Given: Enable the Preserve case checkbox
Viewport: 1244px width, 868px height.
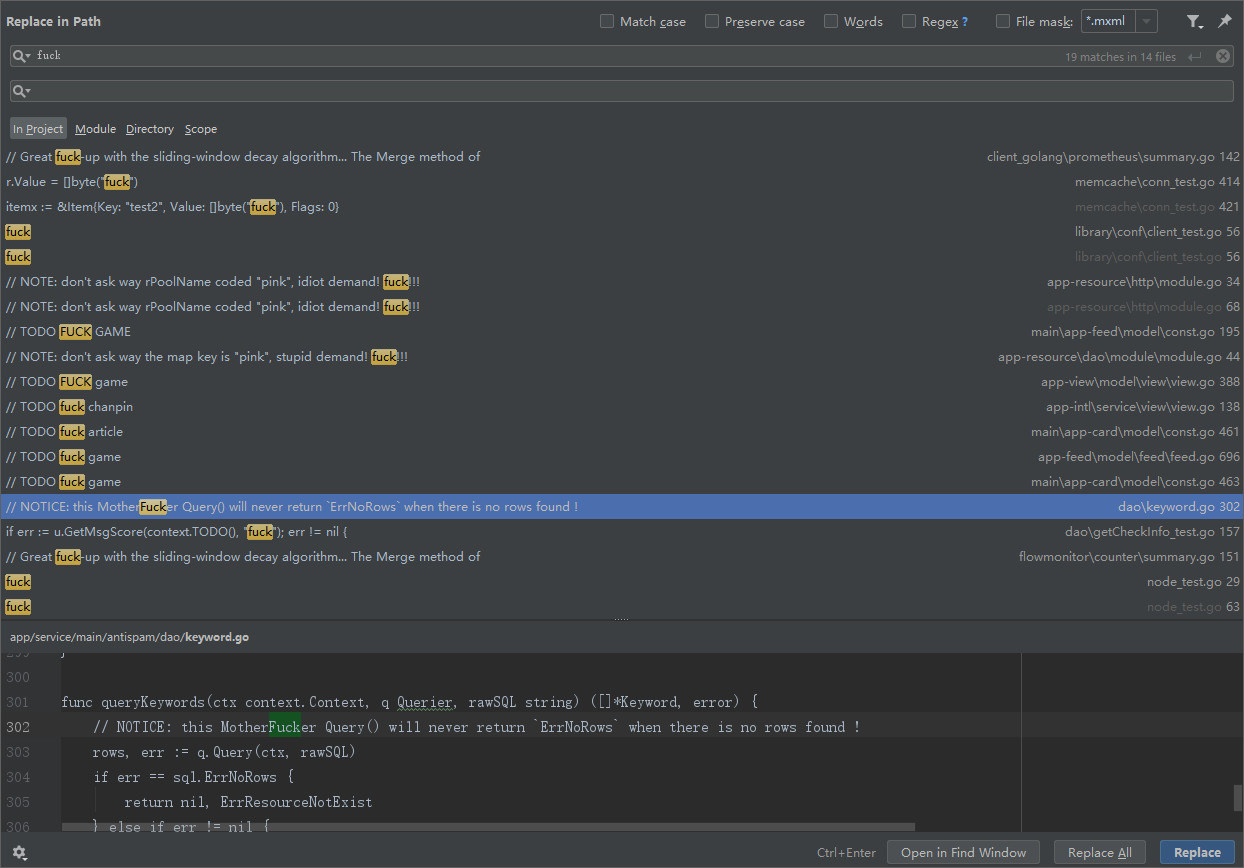Looking at the screenshot, I should (x=712, y=21).
